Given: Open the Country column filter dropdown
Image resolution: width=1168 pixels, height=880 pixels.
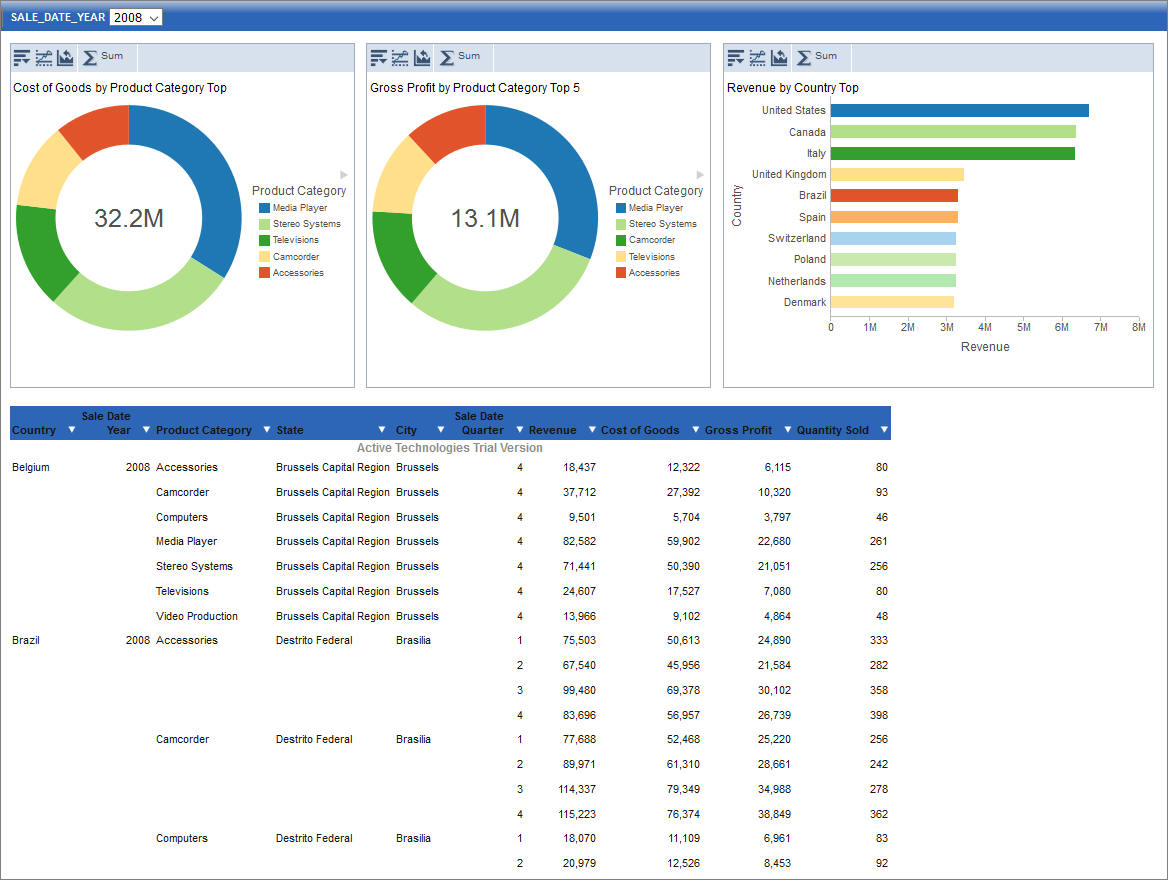Looking at the screenshot, I should tap(70, 429).
